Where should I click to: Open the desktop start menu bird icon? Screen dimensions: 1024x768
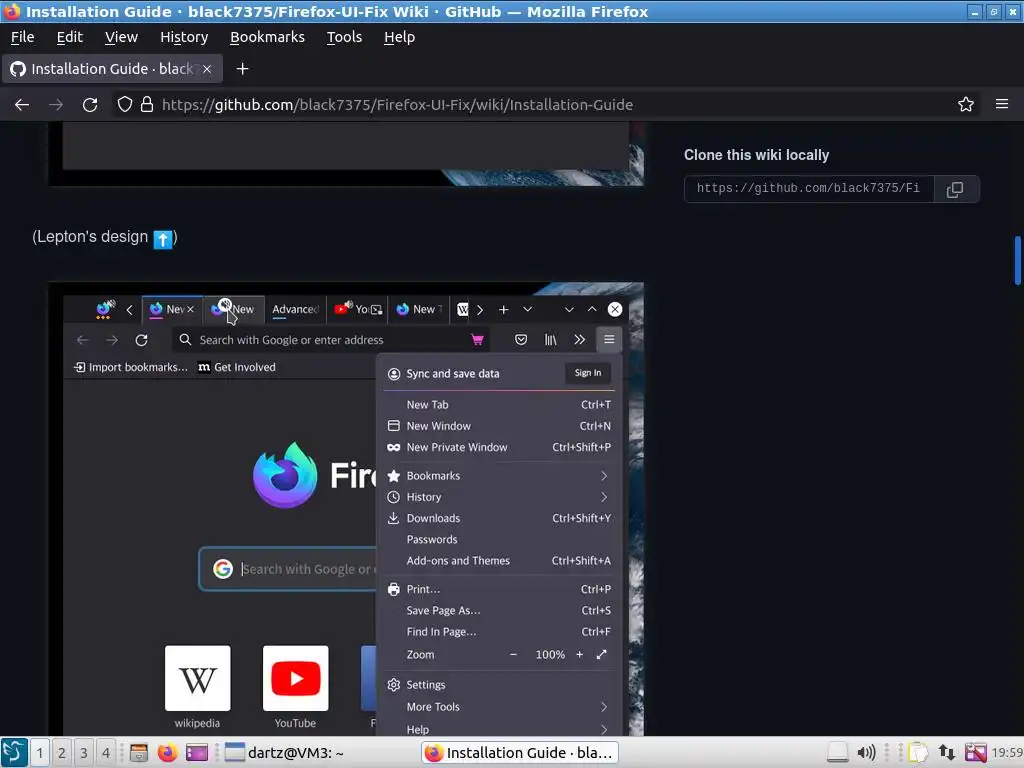click(14, 752)
